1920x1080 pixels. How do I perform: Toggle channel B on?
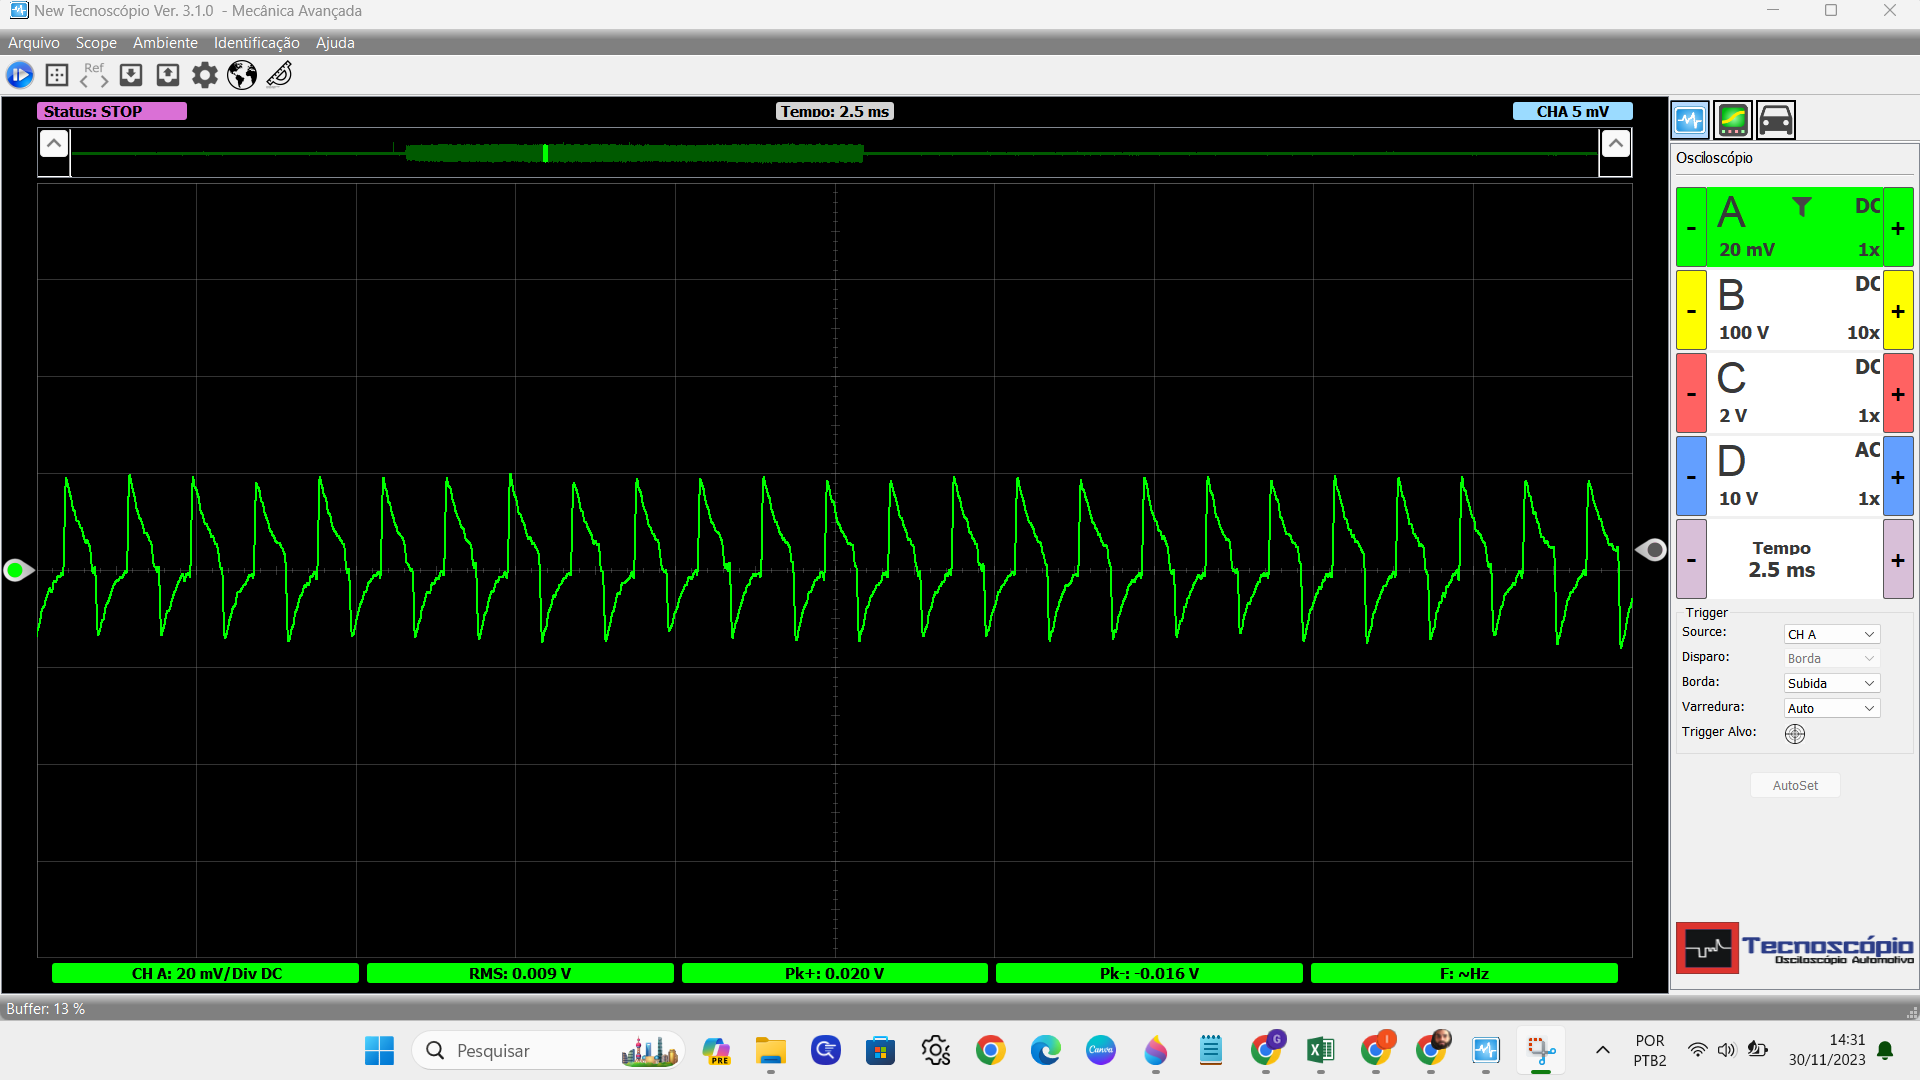[x=1732, y=296]
